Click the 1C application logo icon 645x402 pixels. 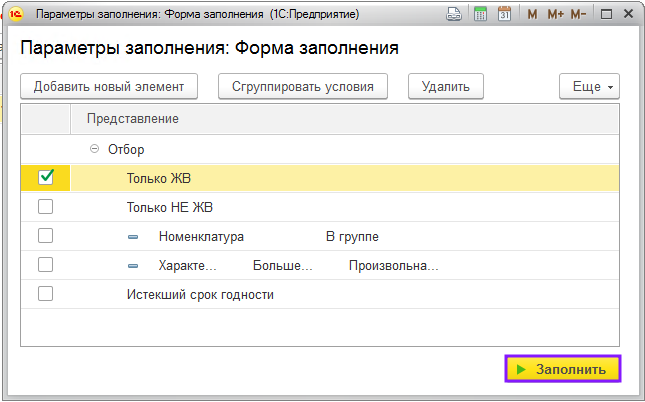coord(15,14)
